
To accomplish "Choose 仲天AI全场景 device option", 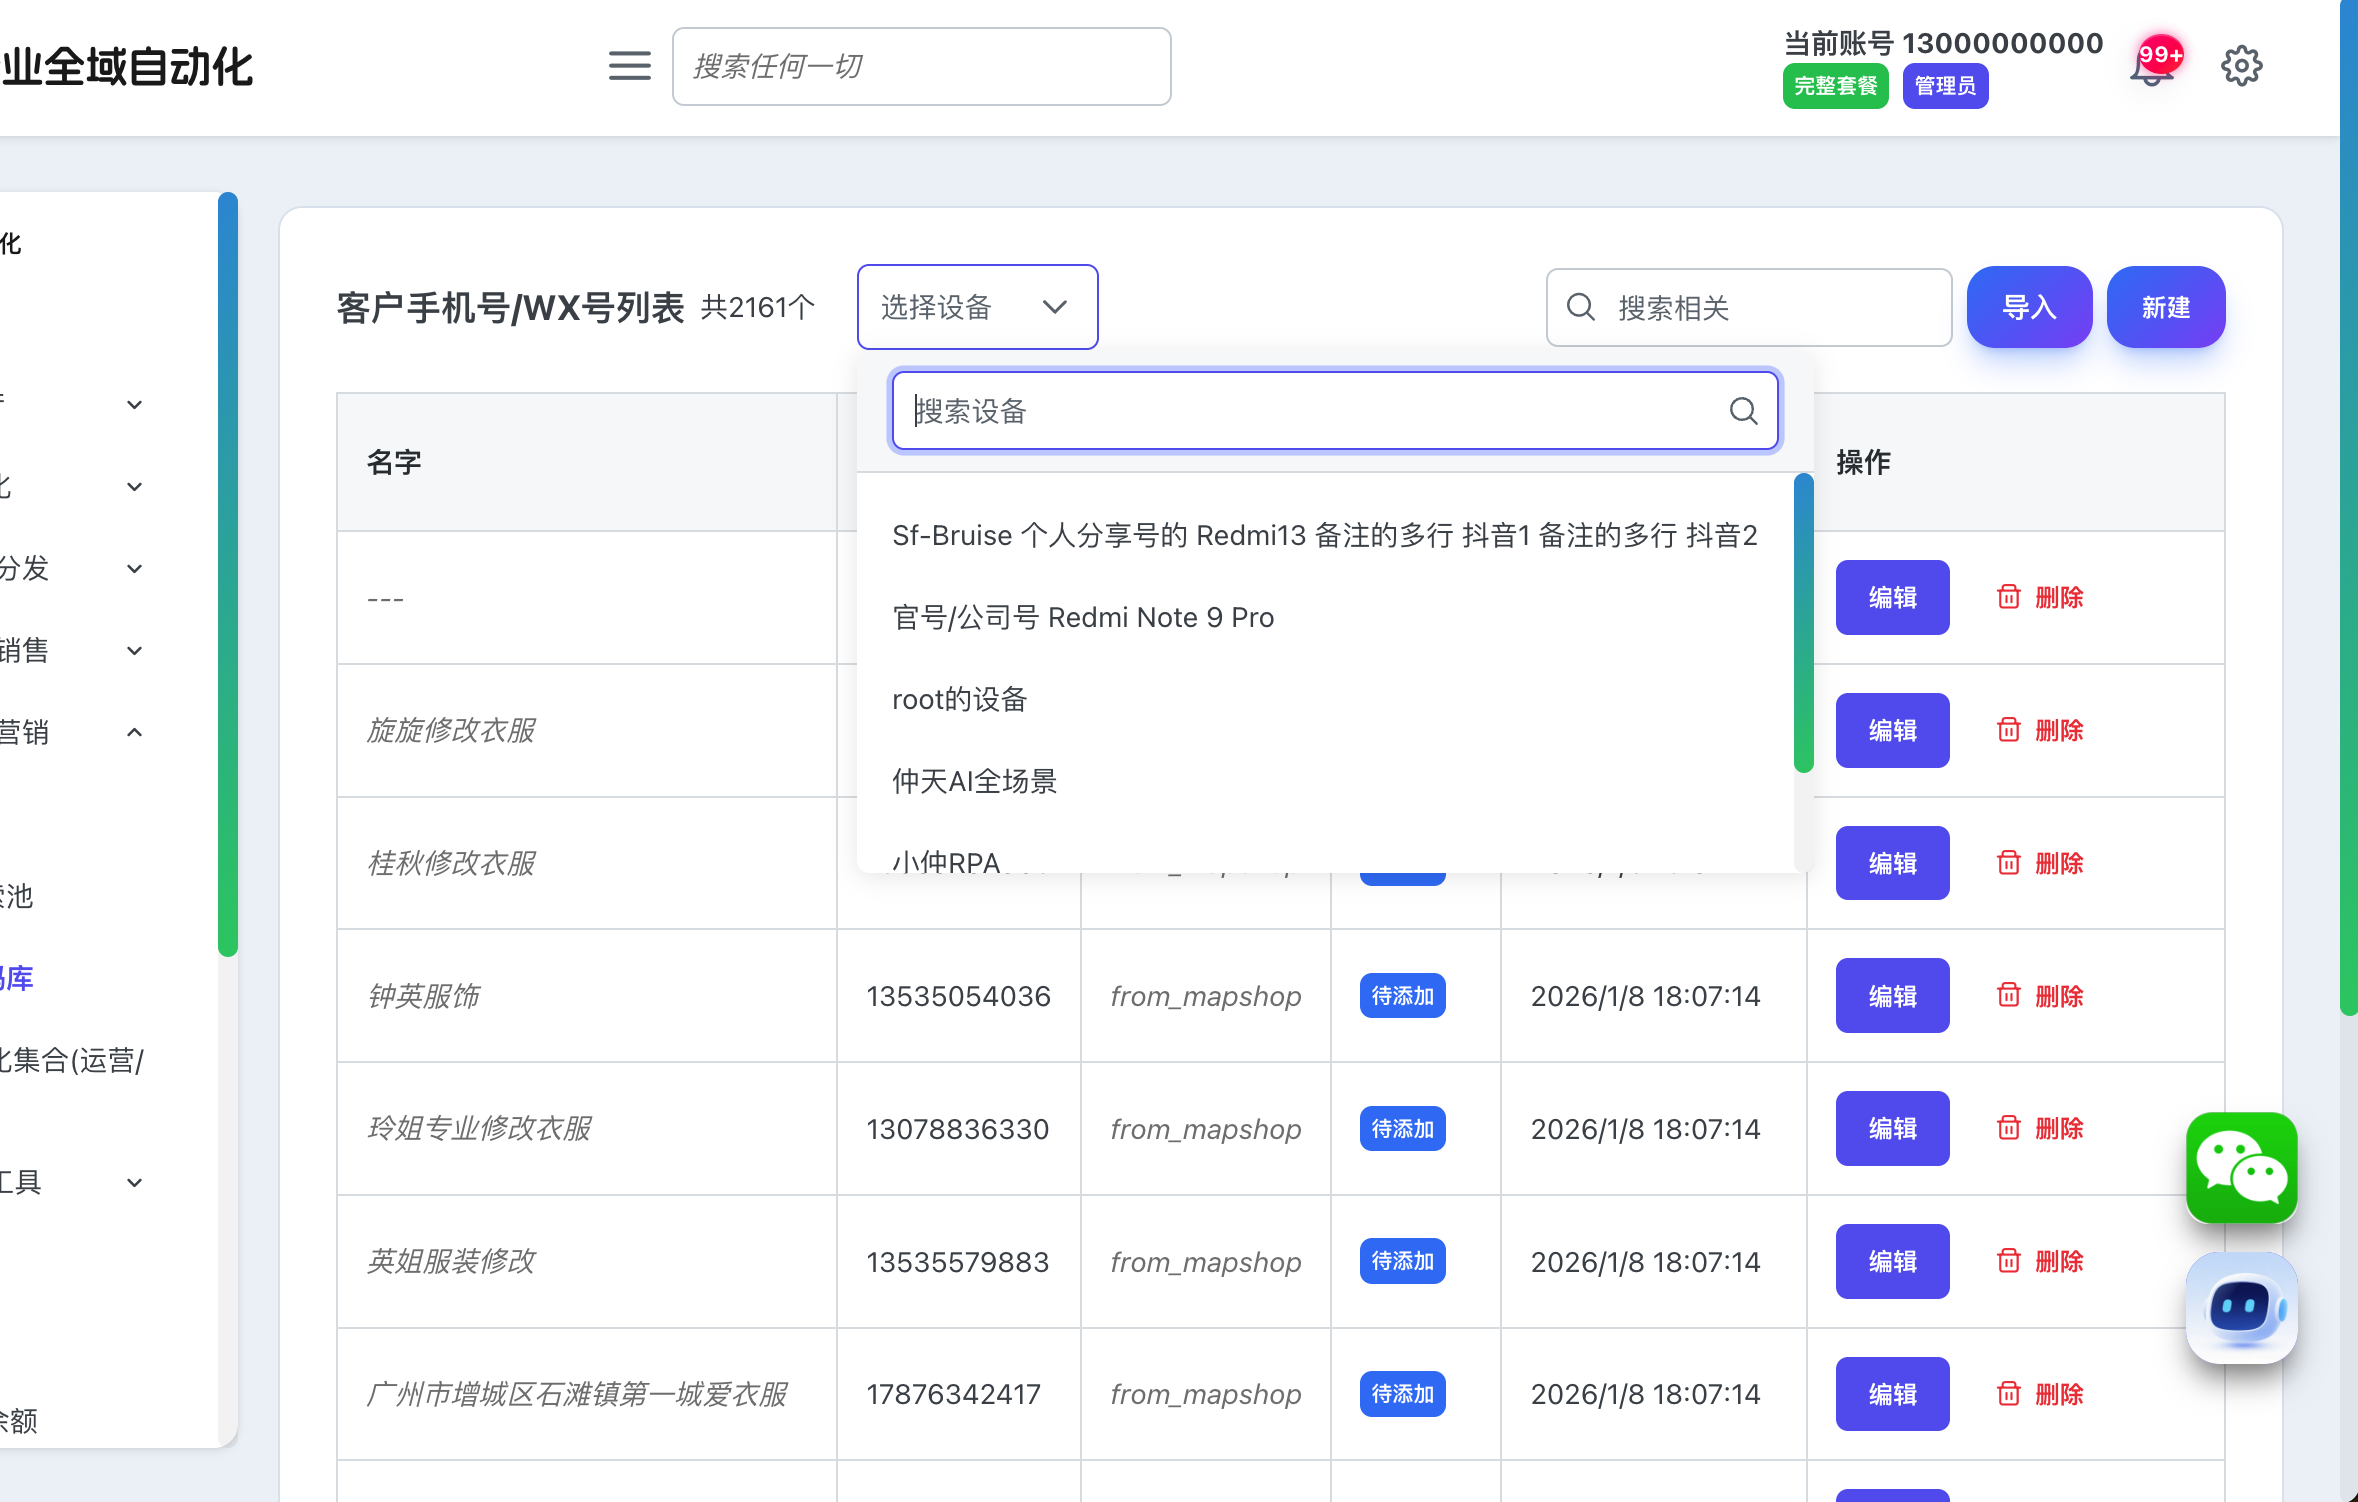I will [x=974, y=782].
